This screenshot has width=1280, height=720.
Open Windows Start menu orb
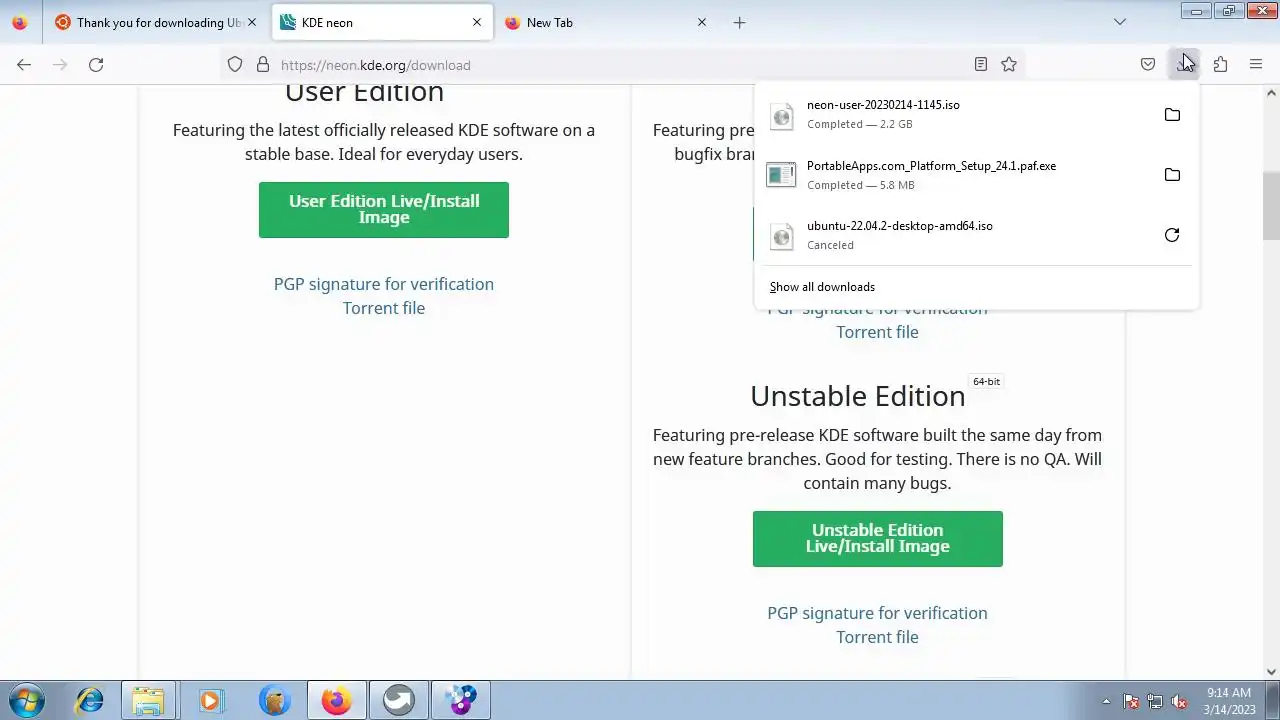coord(26,700)
